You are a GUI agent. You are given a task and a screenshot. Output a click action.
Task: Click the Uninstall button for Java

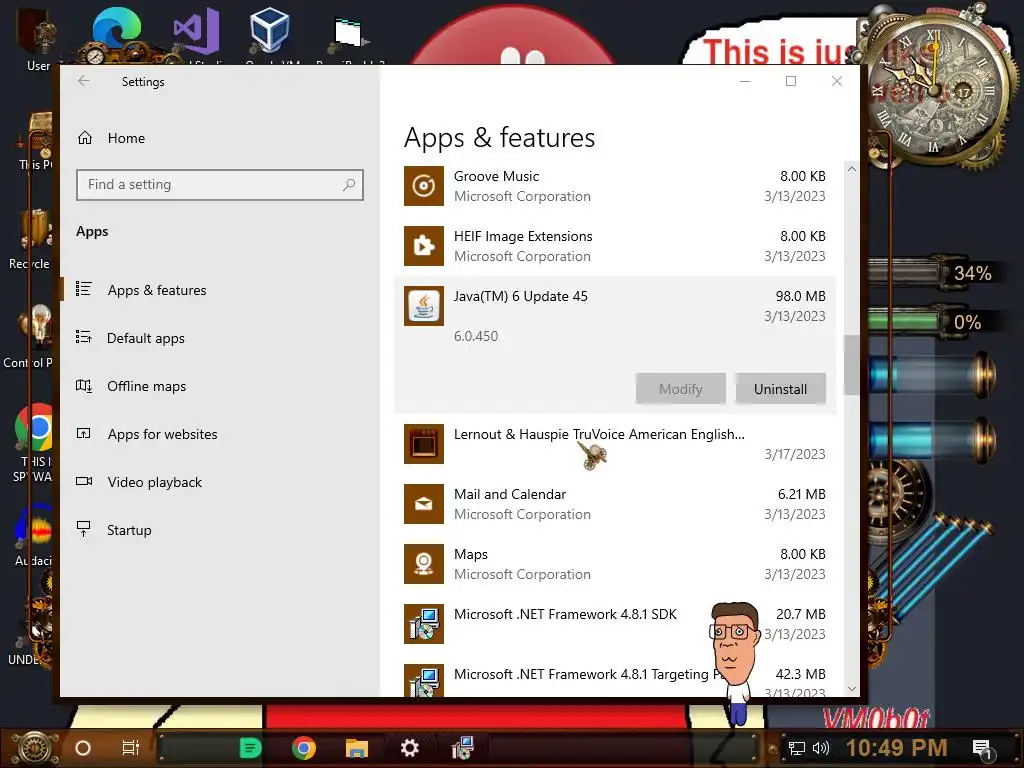[780, 389]
